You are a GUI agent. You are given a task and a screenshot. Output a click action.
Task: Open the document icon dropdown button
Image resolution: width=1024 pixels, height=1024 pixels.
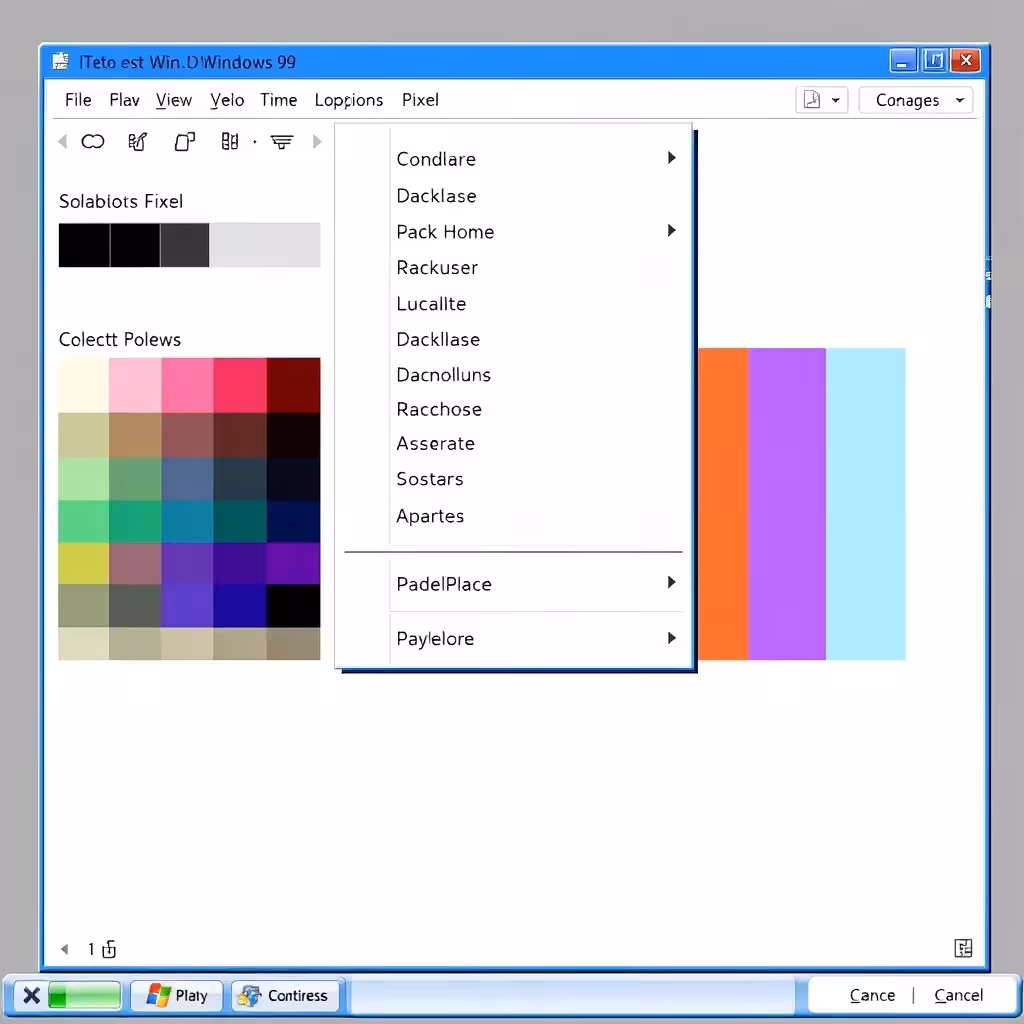coord(822,100)
